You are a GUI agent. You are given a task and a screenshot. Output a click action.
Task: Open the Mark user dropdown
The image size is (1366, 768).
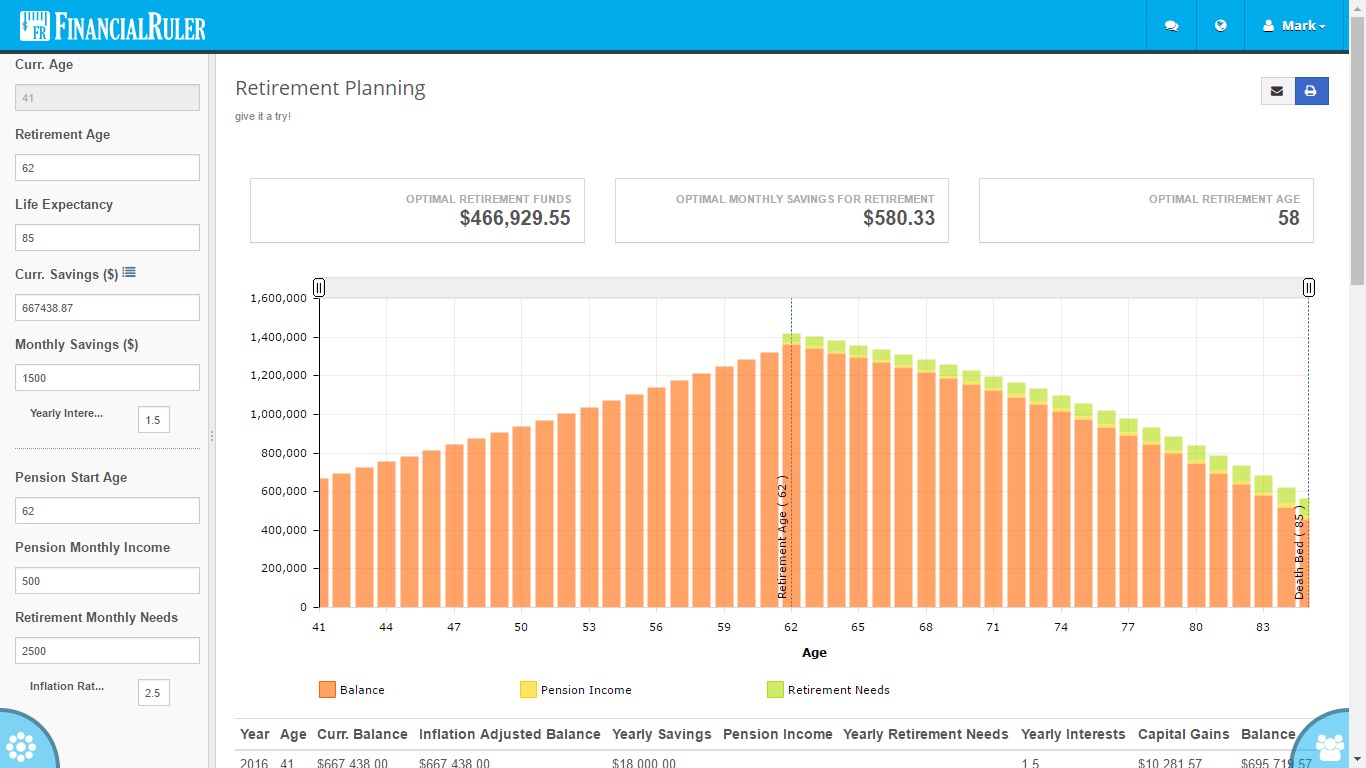pos(1294,26)
